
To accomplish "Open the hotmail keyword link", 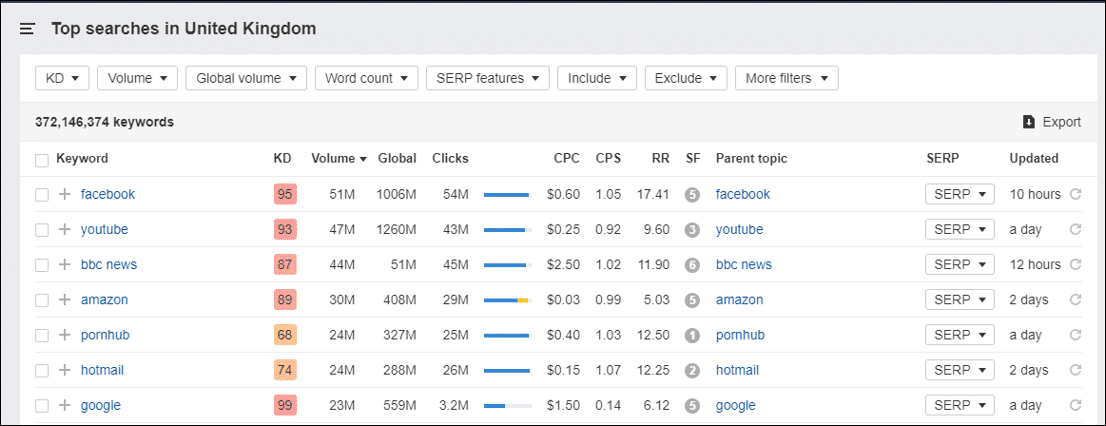I will [x=102, y=370].
